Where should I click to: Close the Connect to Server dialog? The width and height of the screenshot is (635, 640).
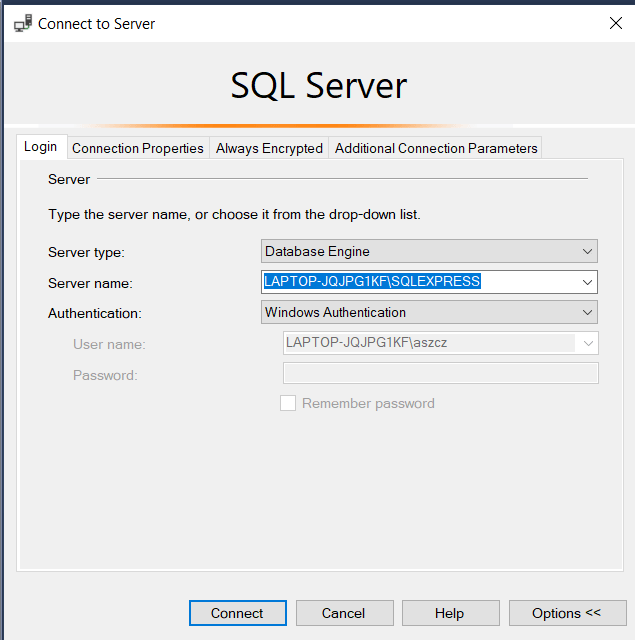pyautogui.click(x=615, y=23)
